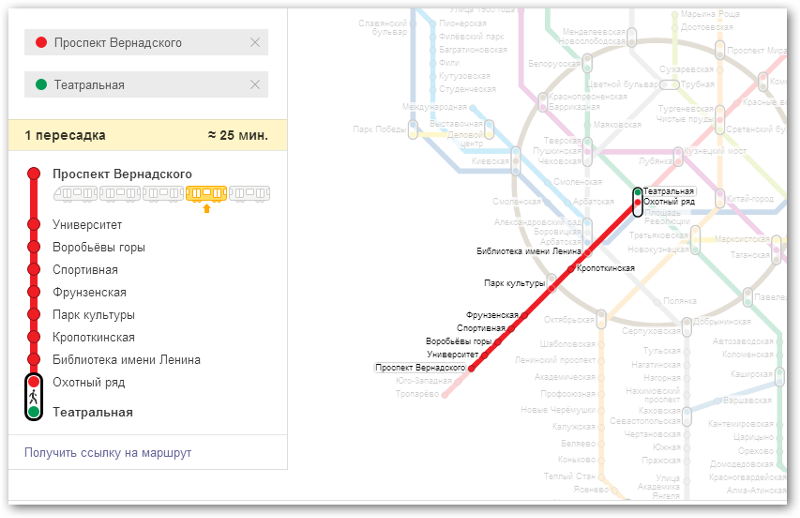Viewport: 800px width, 518px height.
Task: Click the green Театральная marker on map
Action: pyautogui.click(x=638, y=191)
